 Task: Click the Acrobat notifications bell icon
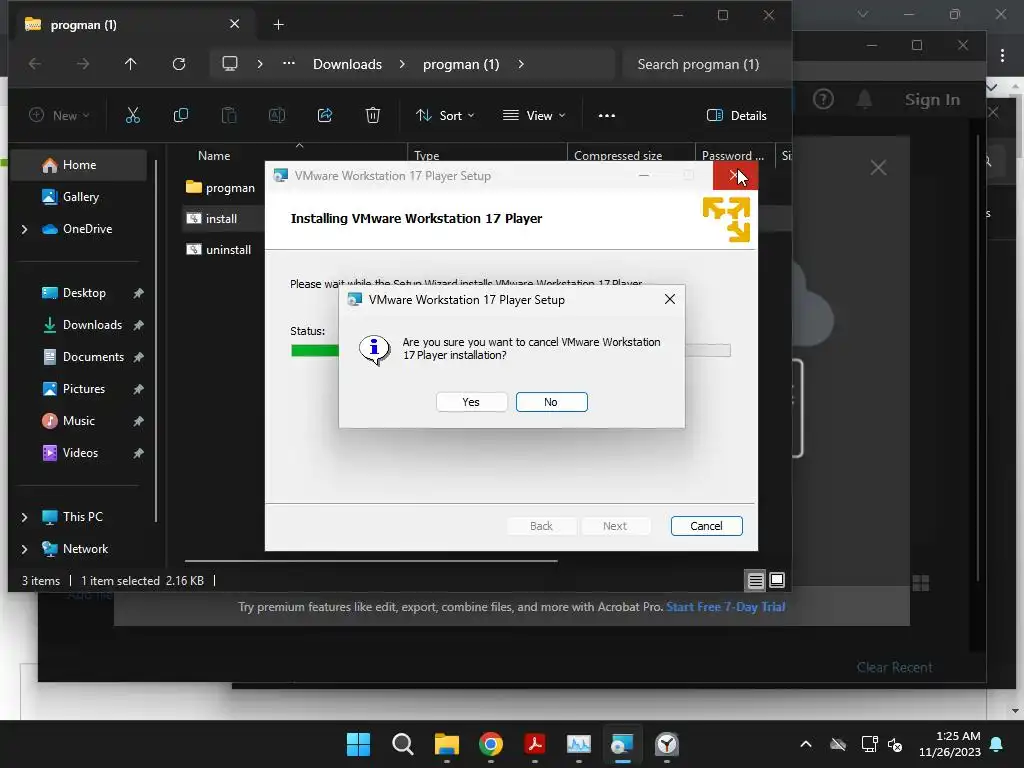[x=864, y=99]
